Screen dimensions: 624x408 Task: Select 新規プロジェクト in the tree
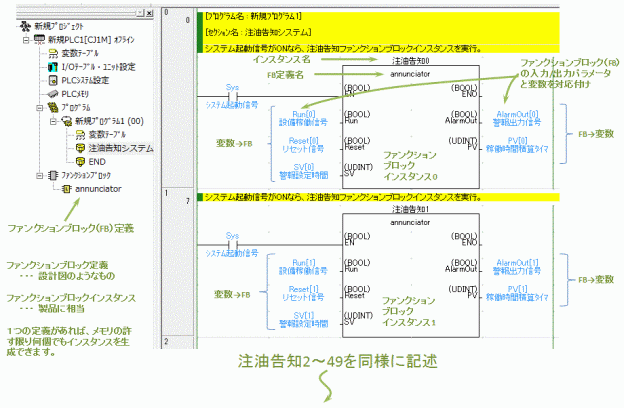pos(59,26)
